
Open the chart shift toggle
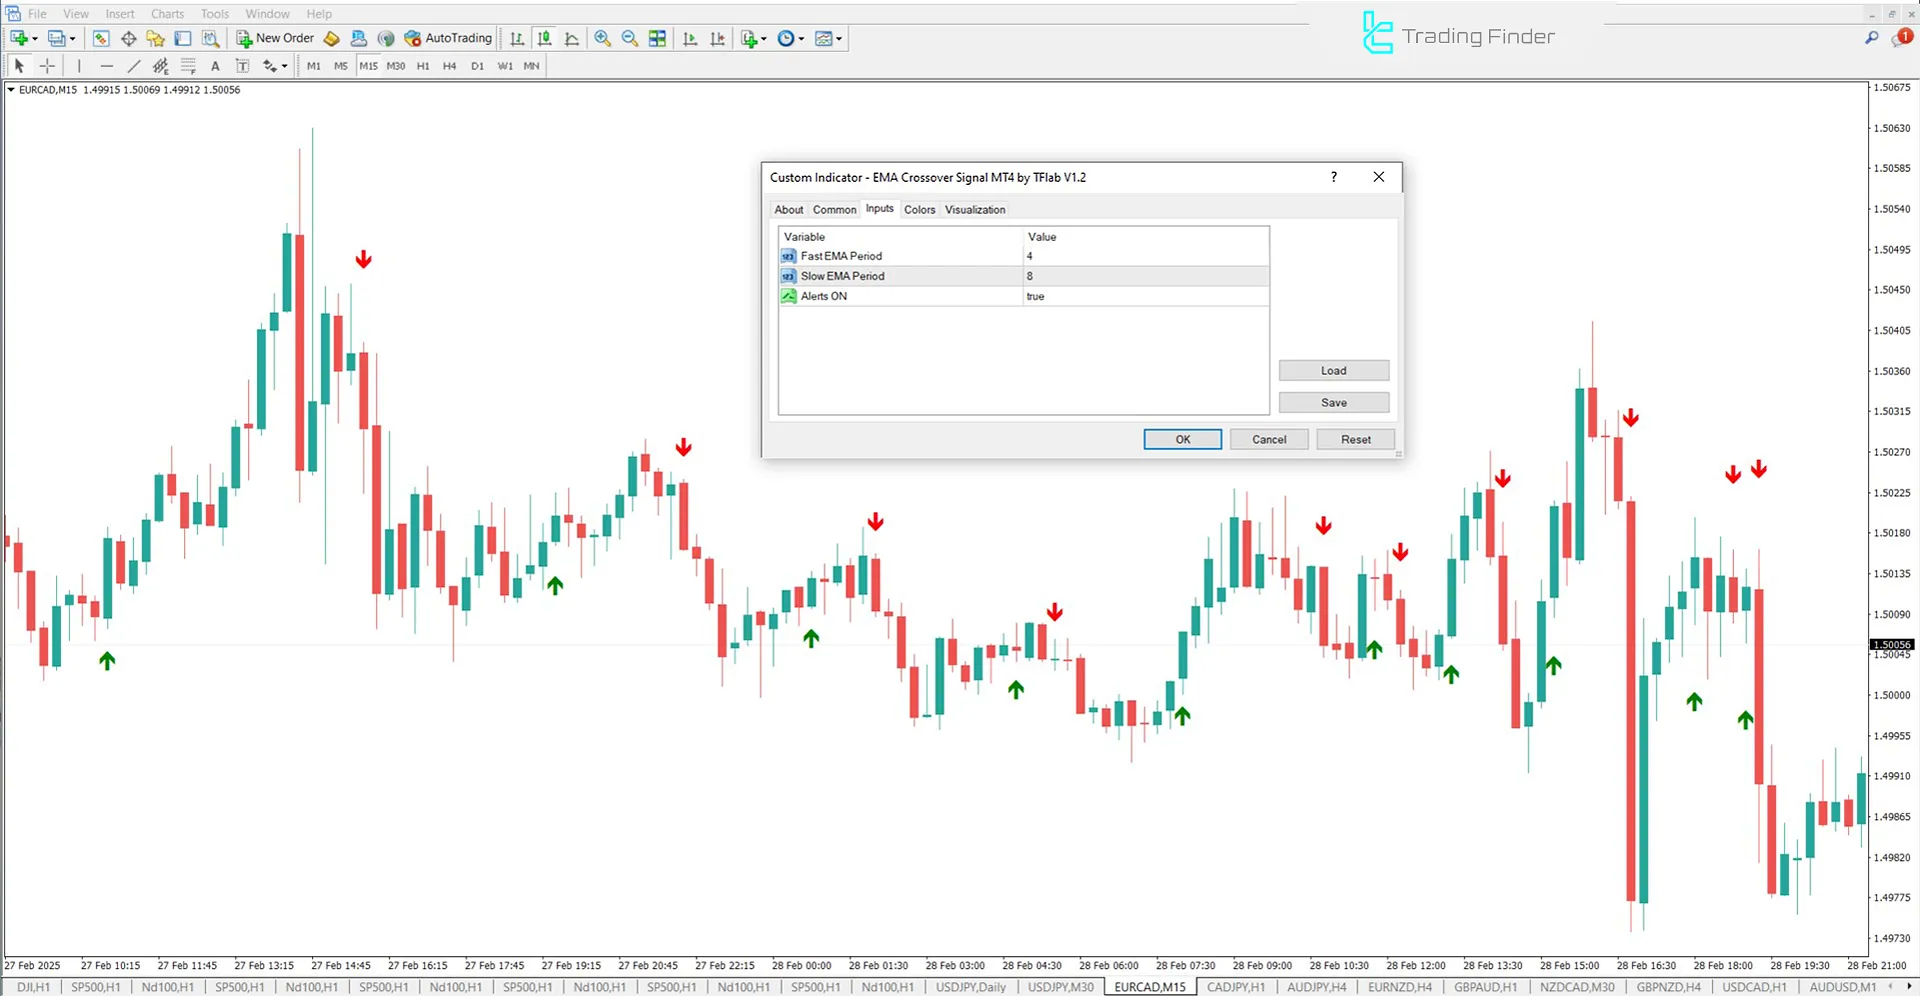click(717, 38)
